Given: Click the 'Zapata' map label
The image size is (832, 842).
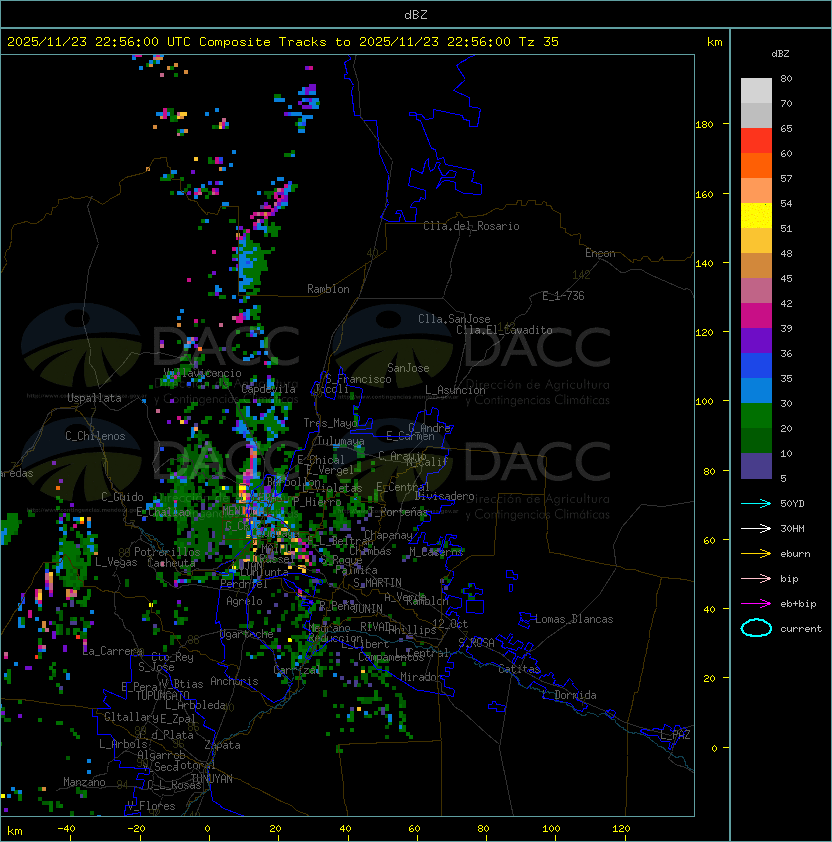Looking at the screenshot, I should tap(222, 745).
